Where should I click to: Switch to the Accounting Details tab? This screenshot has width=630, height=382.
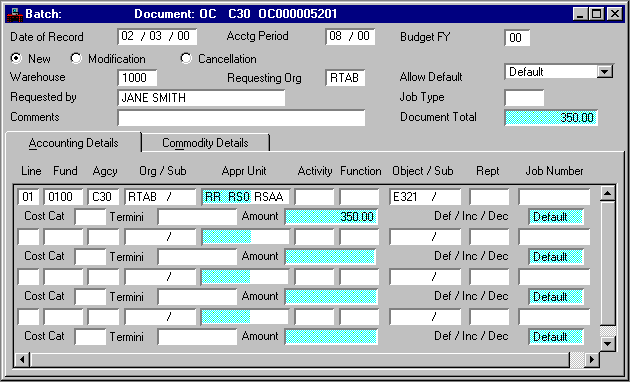click(74, 143)
